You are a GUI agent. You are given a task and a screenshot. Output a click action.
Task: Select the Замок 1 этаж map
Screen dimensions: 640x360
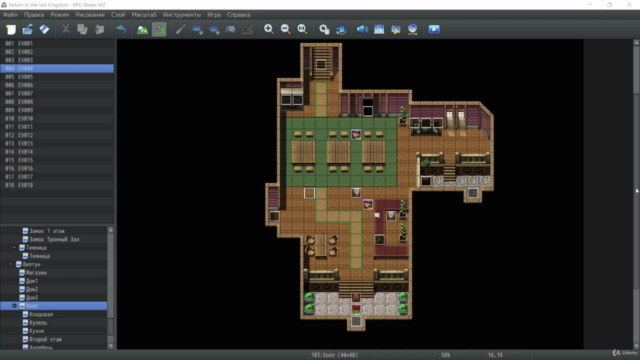click(x=47, y=231)
